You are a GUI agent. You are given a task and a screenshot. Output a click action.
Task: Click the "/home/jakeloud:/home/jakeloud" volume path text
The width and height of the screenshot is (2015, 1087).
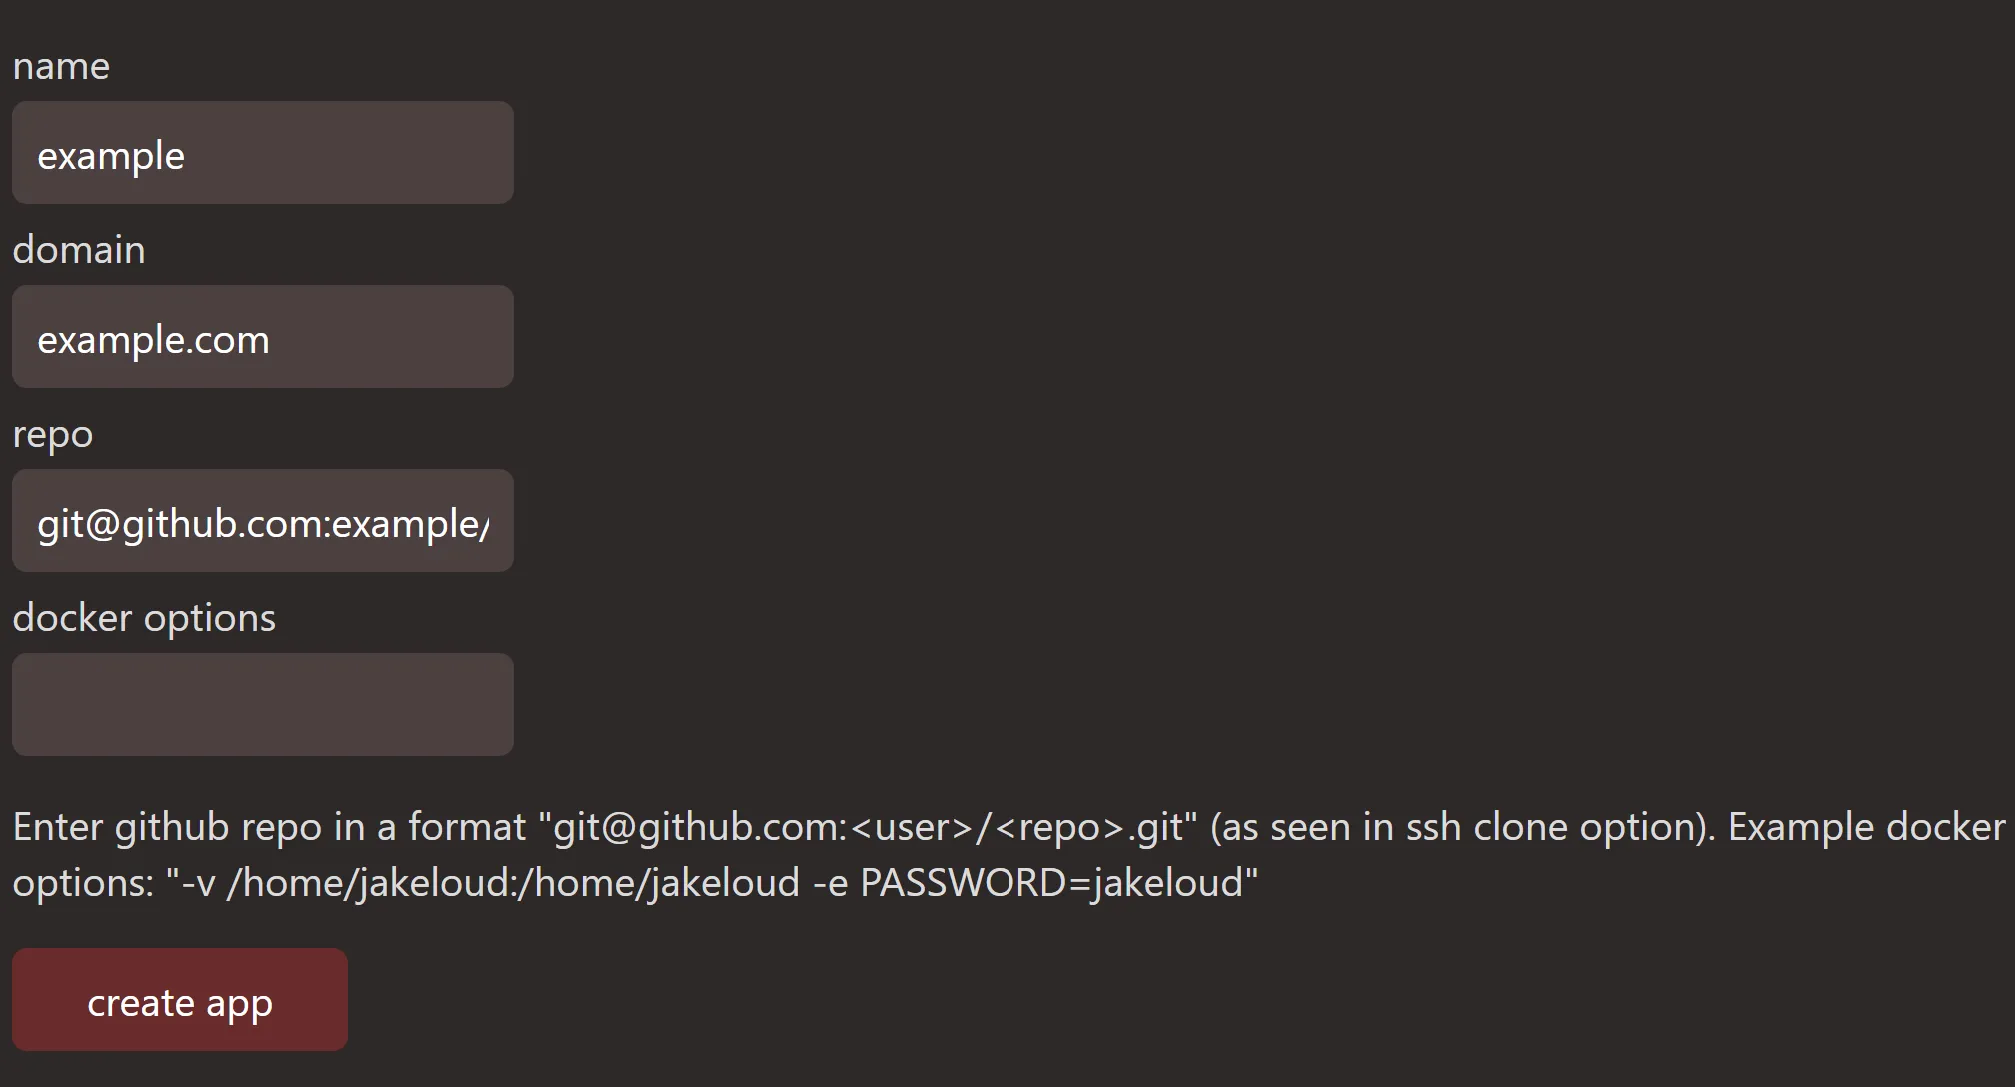pos(513,883)
